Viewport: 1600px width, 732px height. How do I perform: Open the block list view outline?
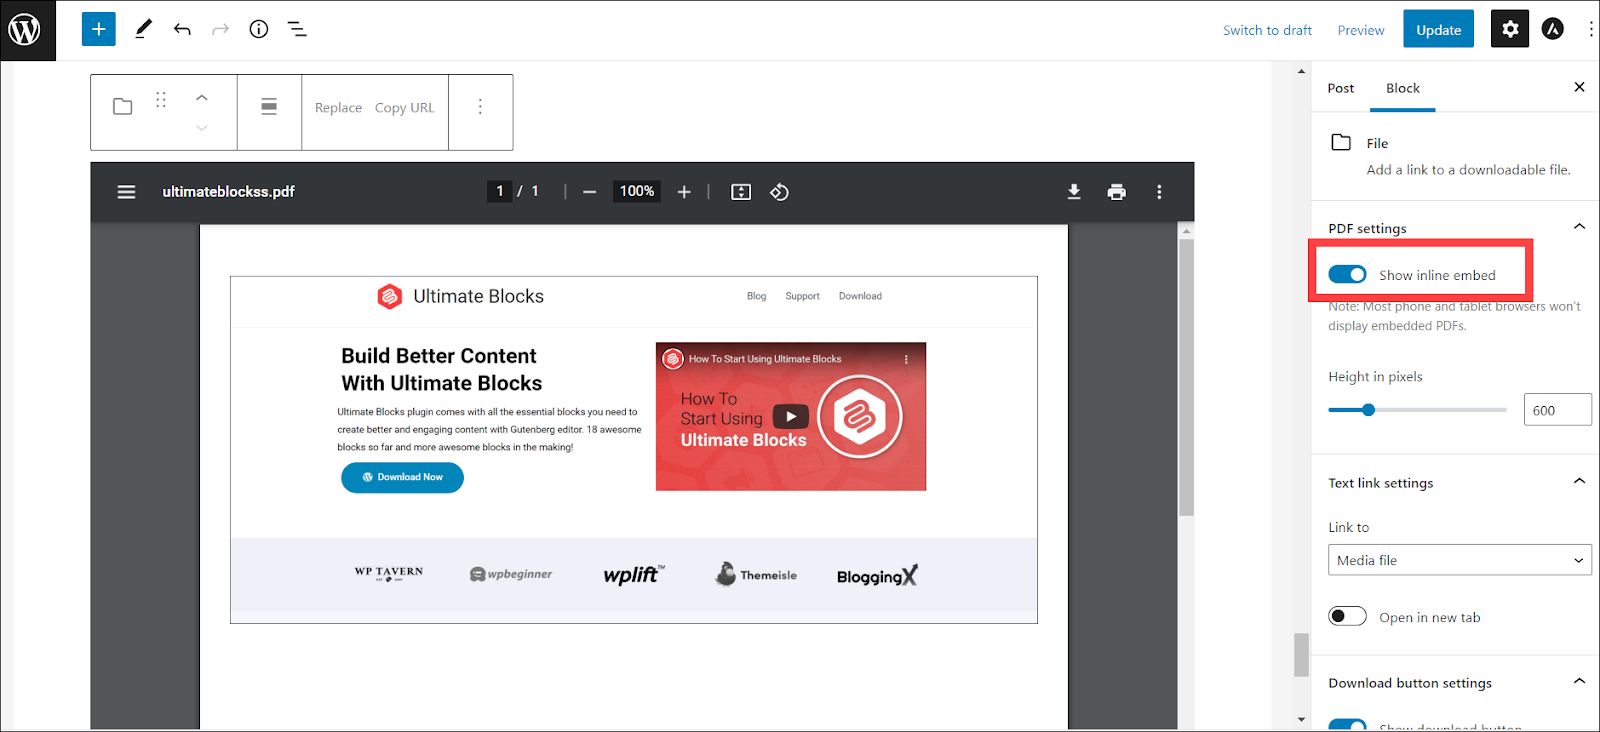click(297, 29)
